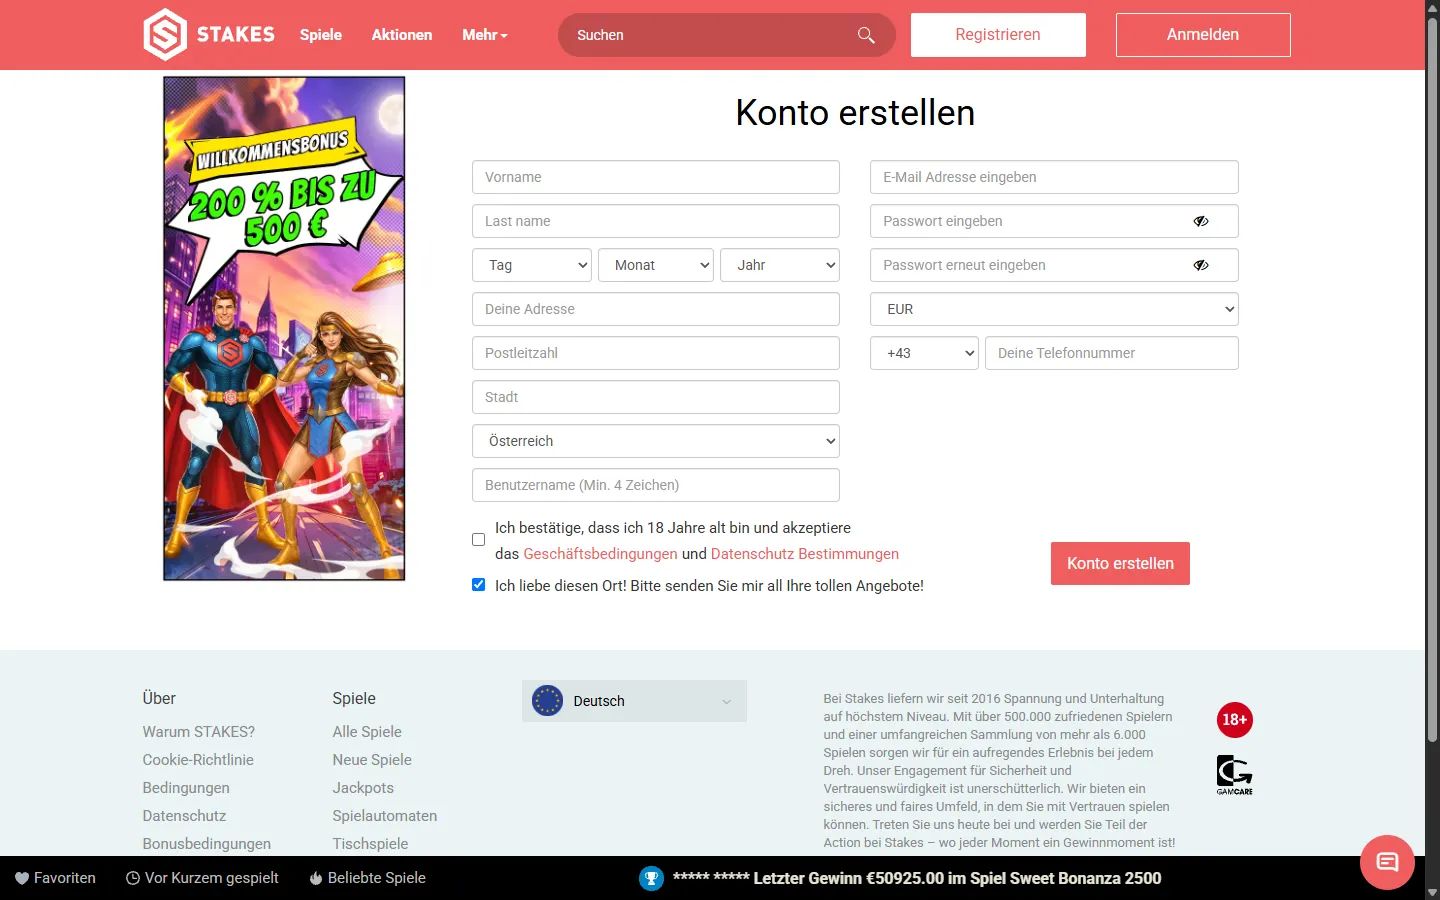This screenshot has width=1440, height=900.
Task: Click into the Benutzername field
Action: pos(656,485)
